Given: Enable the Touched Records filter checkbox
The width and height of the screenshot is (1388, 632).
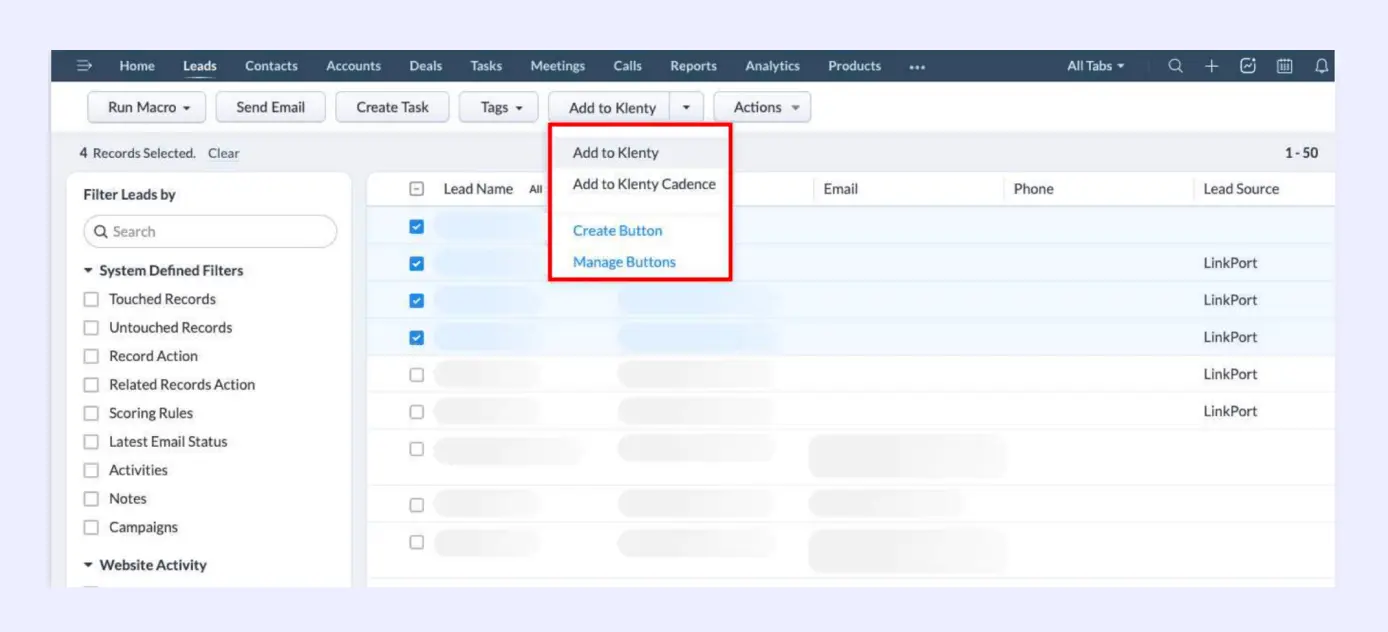Looking at the screenshot, I should (92, 299).
